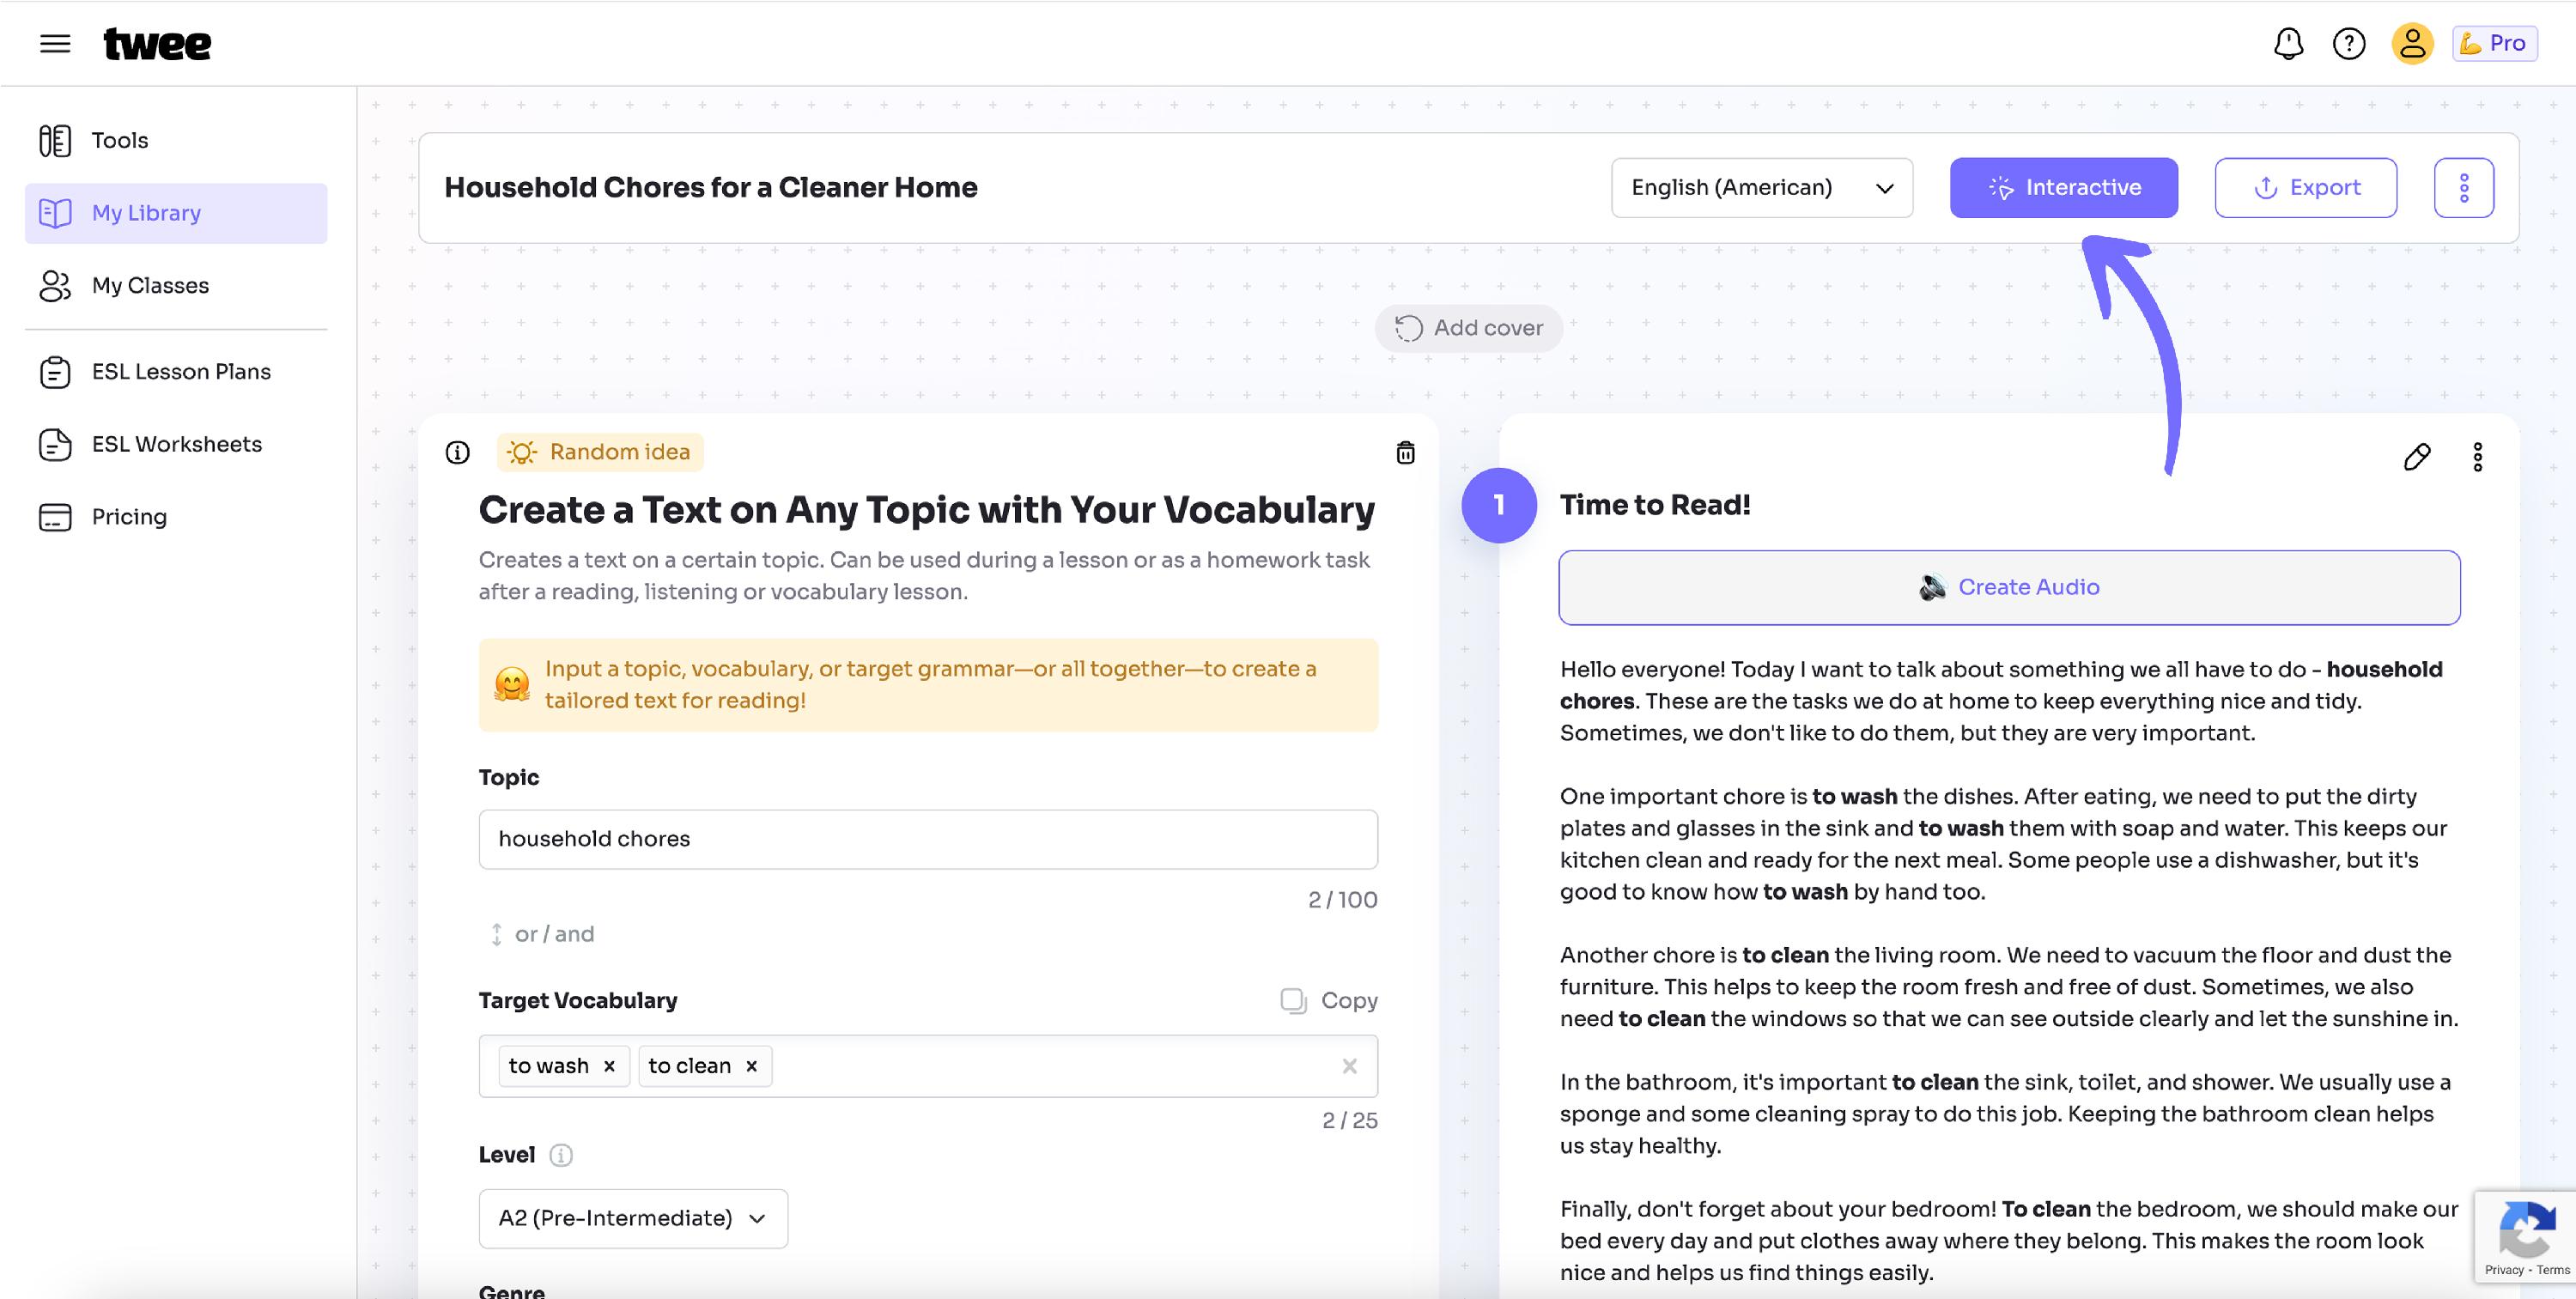
Task: Click the 'to wash' tag text
Action: tap(548, 1066)
